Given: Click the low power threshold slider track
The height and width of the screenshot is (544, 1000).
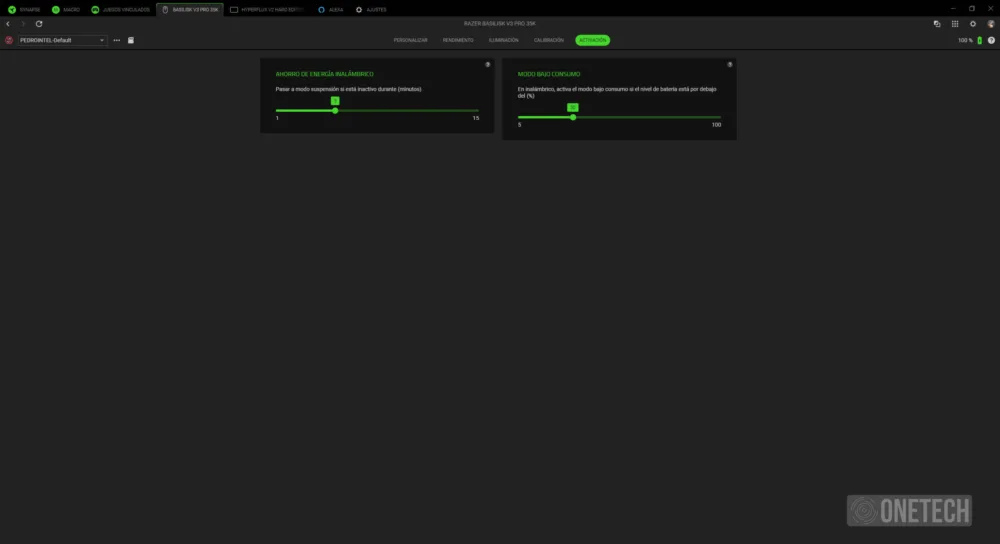Looking at the screenshot, I should click(x=619, y=117).
